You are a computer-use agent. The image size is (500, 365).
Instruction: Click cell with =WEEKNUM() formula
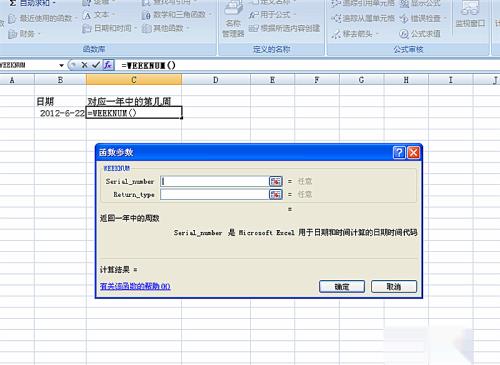(x=134, y=113)
